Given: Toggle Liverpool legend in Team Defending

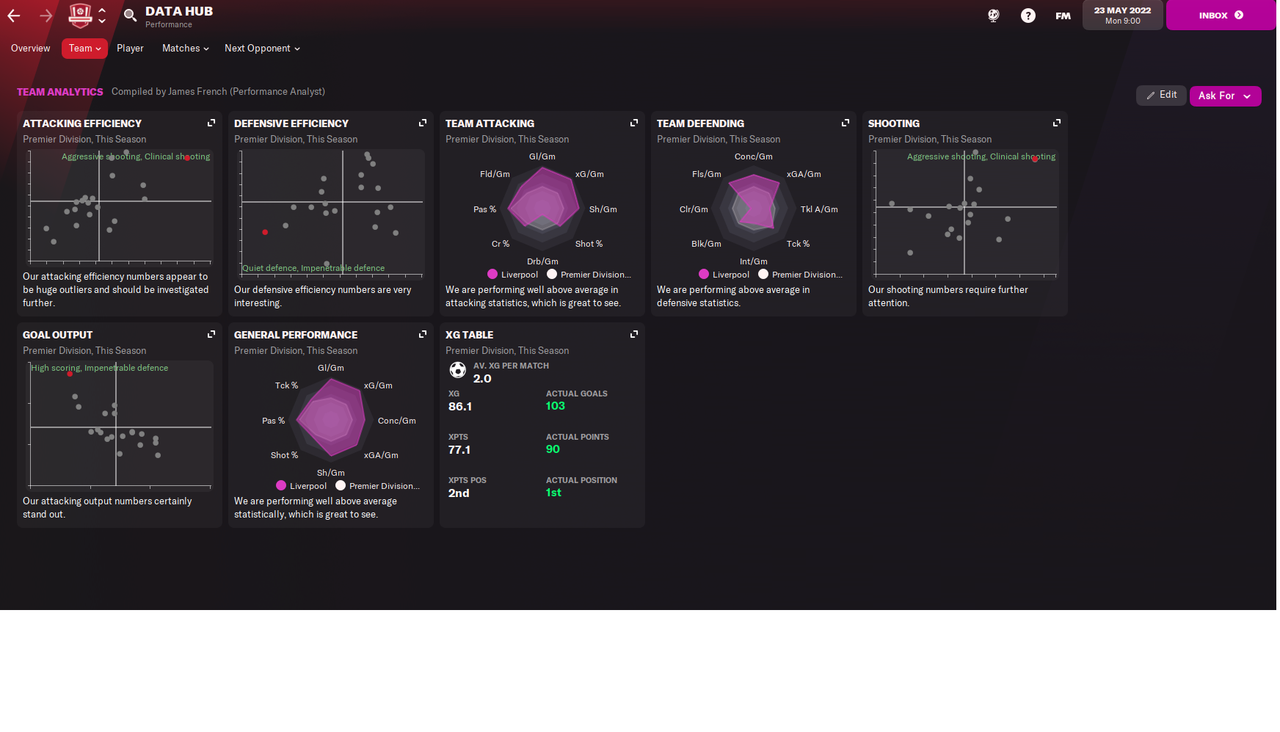Looking at the screenshot, I should tap(724, 274).
